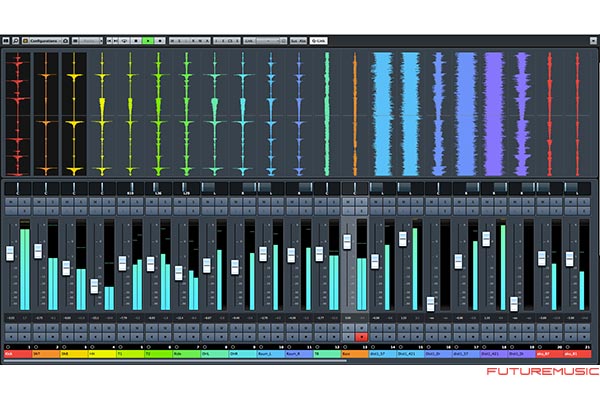600x400 pixels.
Task: Enable monitor on the Kick channel
Action: pos(11,337)
